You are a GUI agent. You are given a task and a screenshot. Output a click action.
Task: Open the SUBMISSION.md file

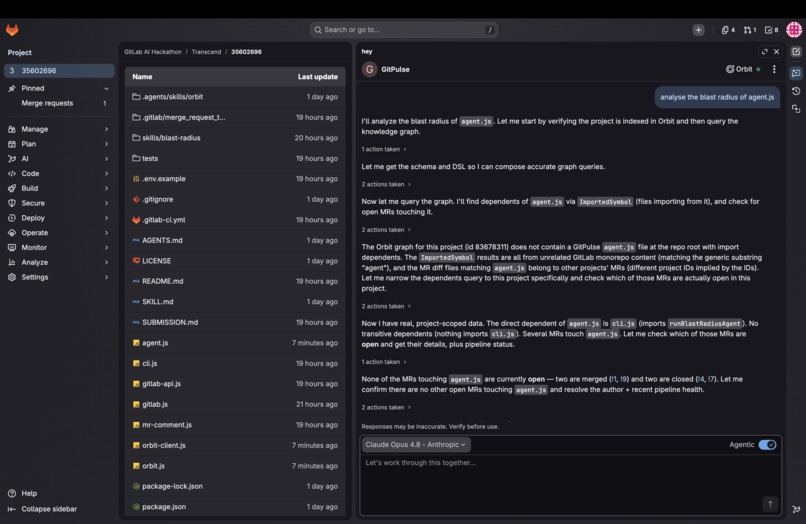[x=170, y=322]
